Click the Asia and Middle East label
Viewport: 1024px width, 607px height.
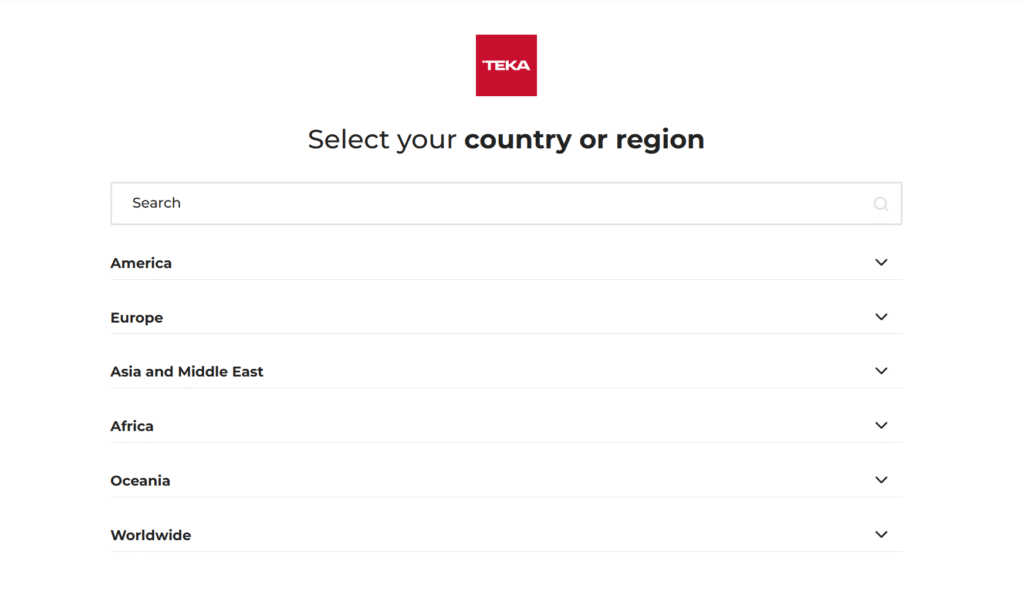(x=187, y=371)
